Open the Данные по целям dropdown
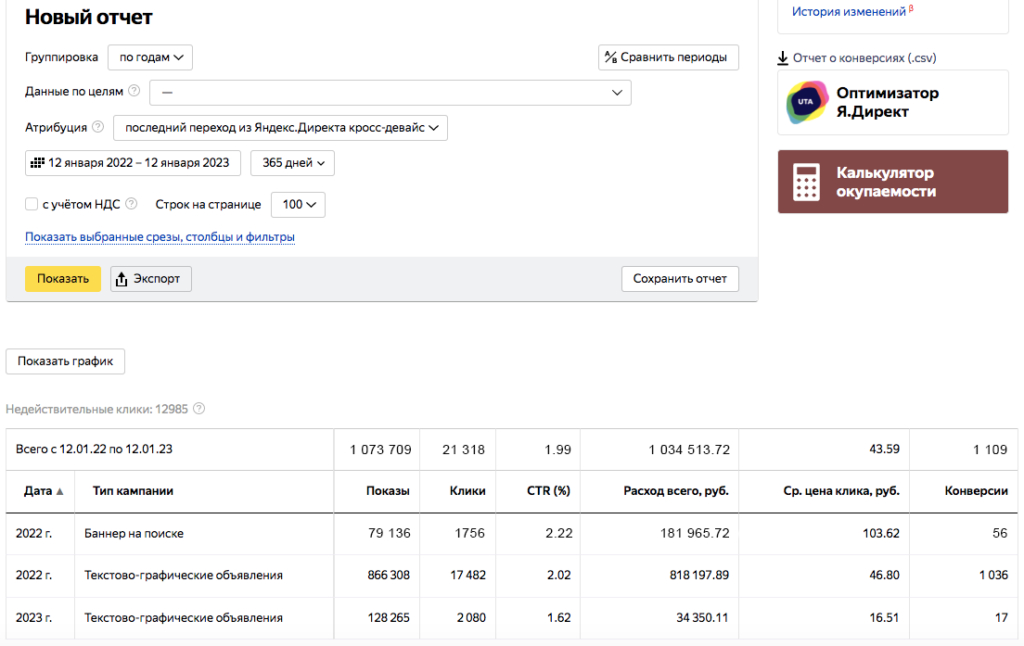 [x=390, y=92]
